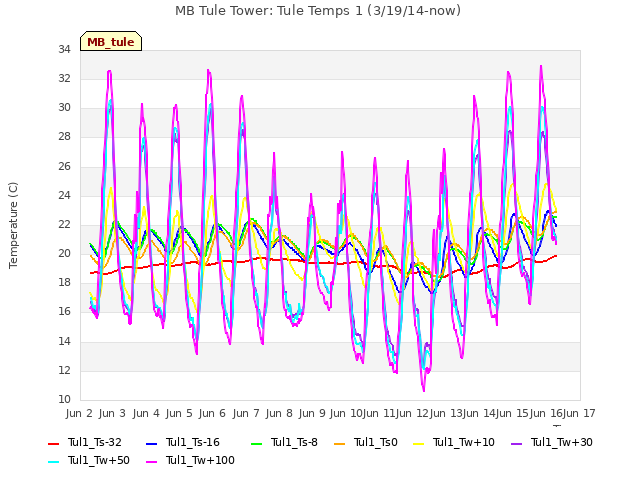The image size is (640, 480).
Task: Click the Jun 4 x-axis tick label
Action: pos(146,413)
